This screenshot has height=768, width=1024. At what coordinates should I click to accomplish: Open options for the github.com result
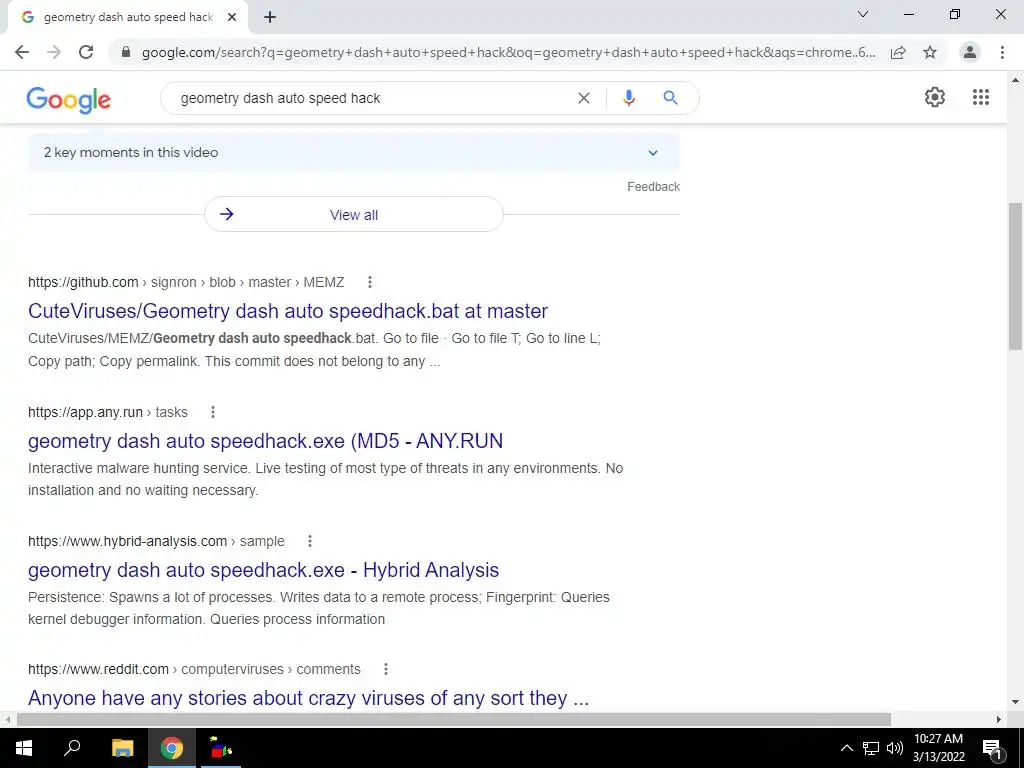(x=370, y=282)
